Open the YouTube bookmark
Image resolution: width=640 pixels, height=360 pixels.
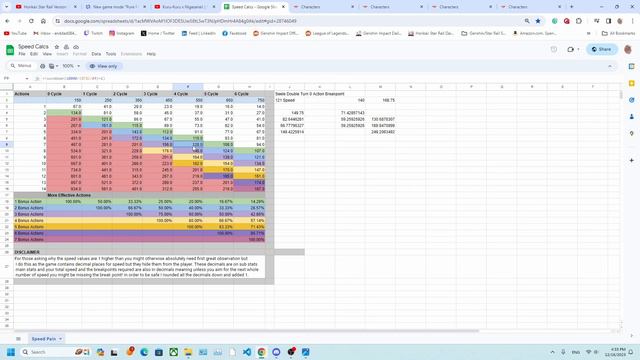click(x=16, y=33)
